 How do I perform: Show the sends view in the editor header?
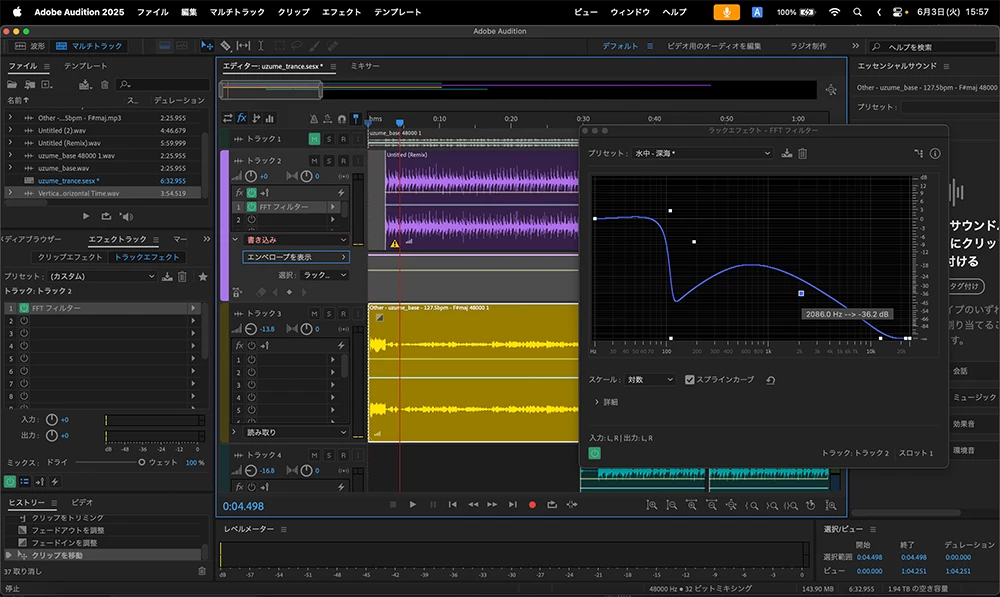click(x=256, y=118)
